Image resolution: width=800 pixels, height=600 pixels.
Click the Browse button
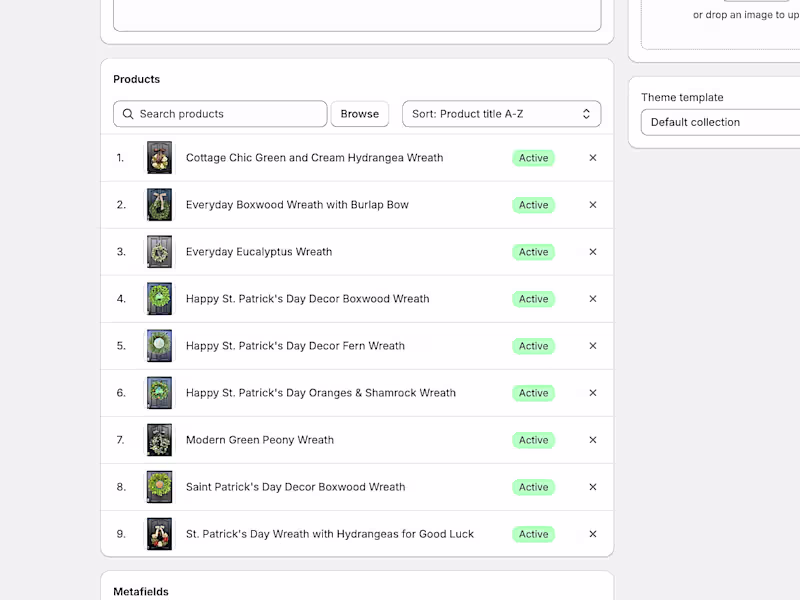pyautogui.click(x=359, y=114)
